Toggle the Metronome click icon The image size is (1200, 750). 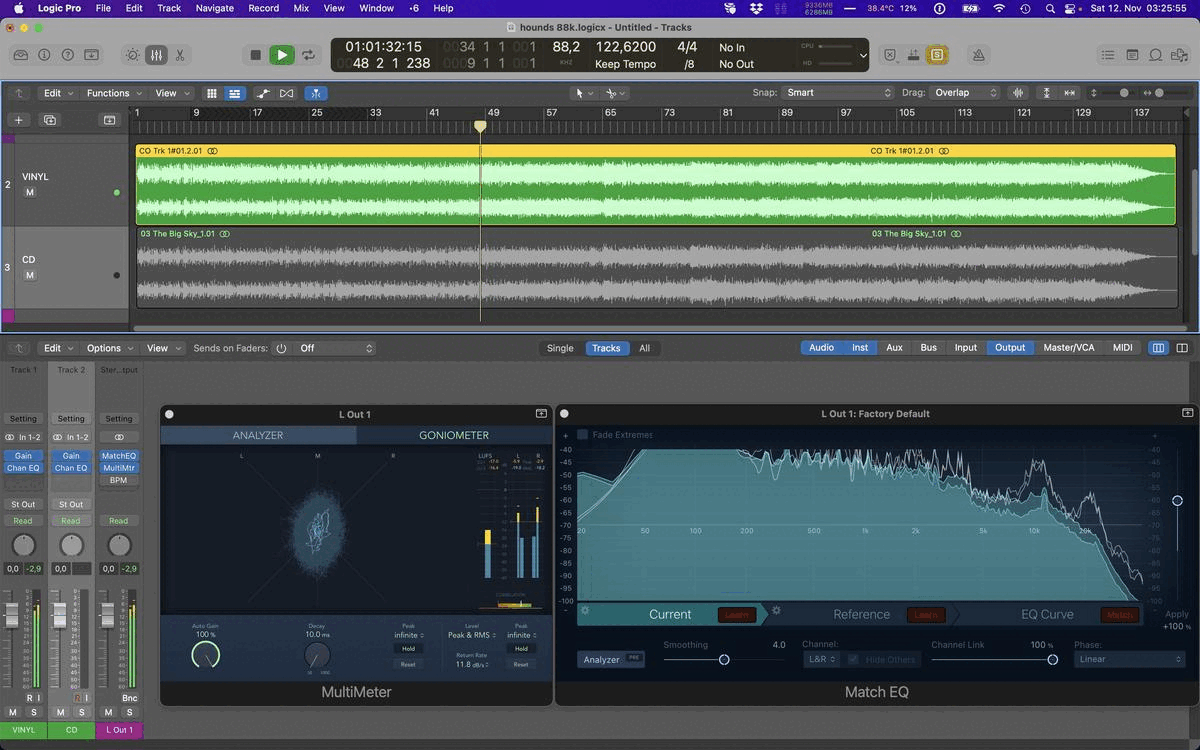point(978,55)
